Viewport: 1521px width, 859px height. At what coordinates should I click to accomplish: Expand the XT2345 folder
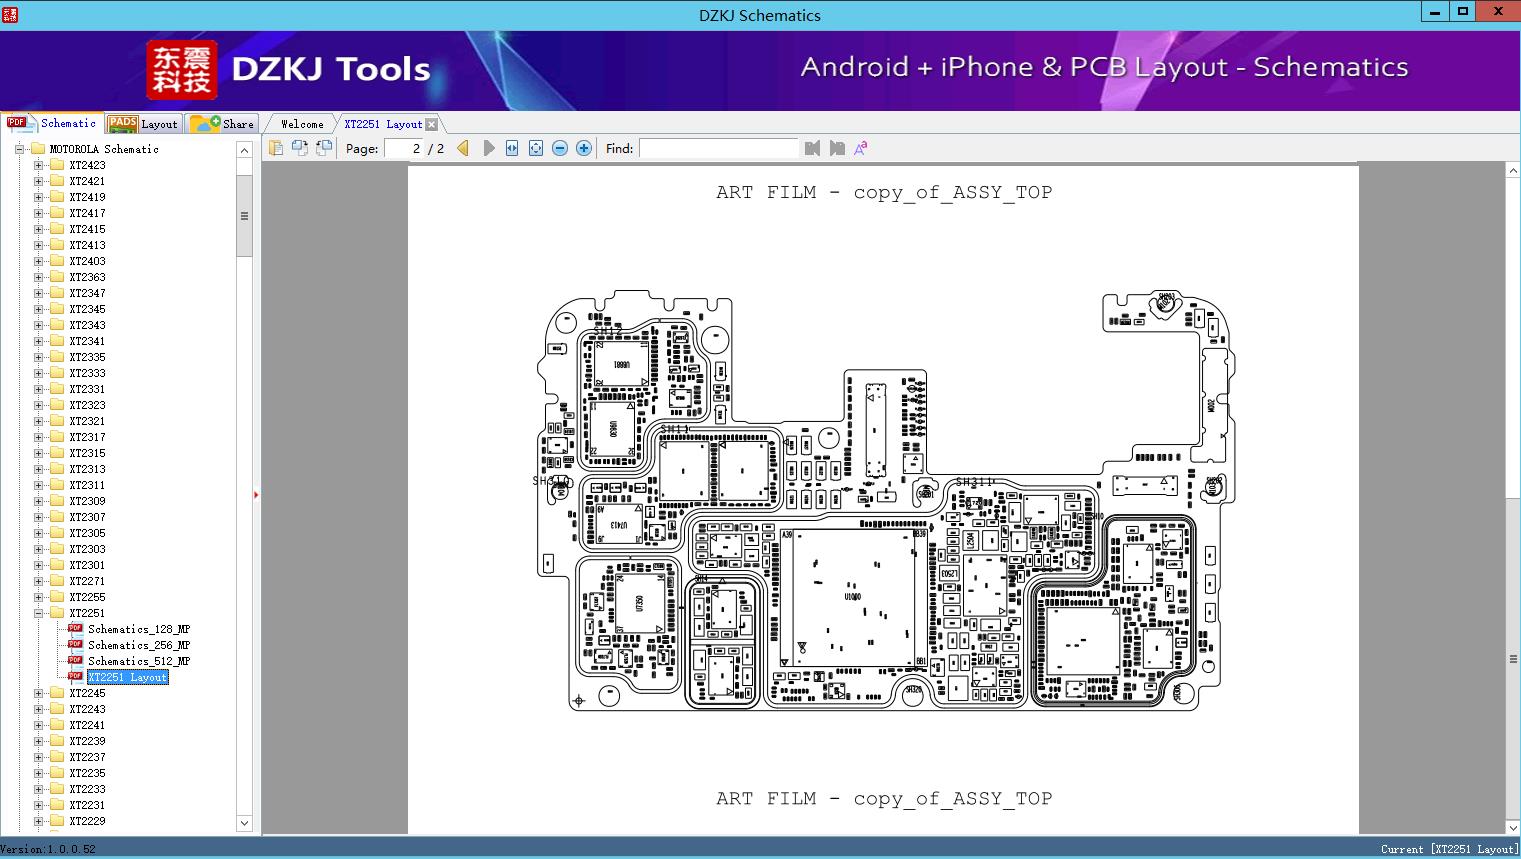point(38,309)
